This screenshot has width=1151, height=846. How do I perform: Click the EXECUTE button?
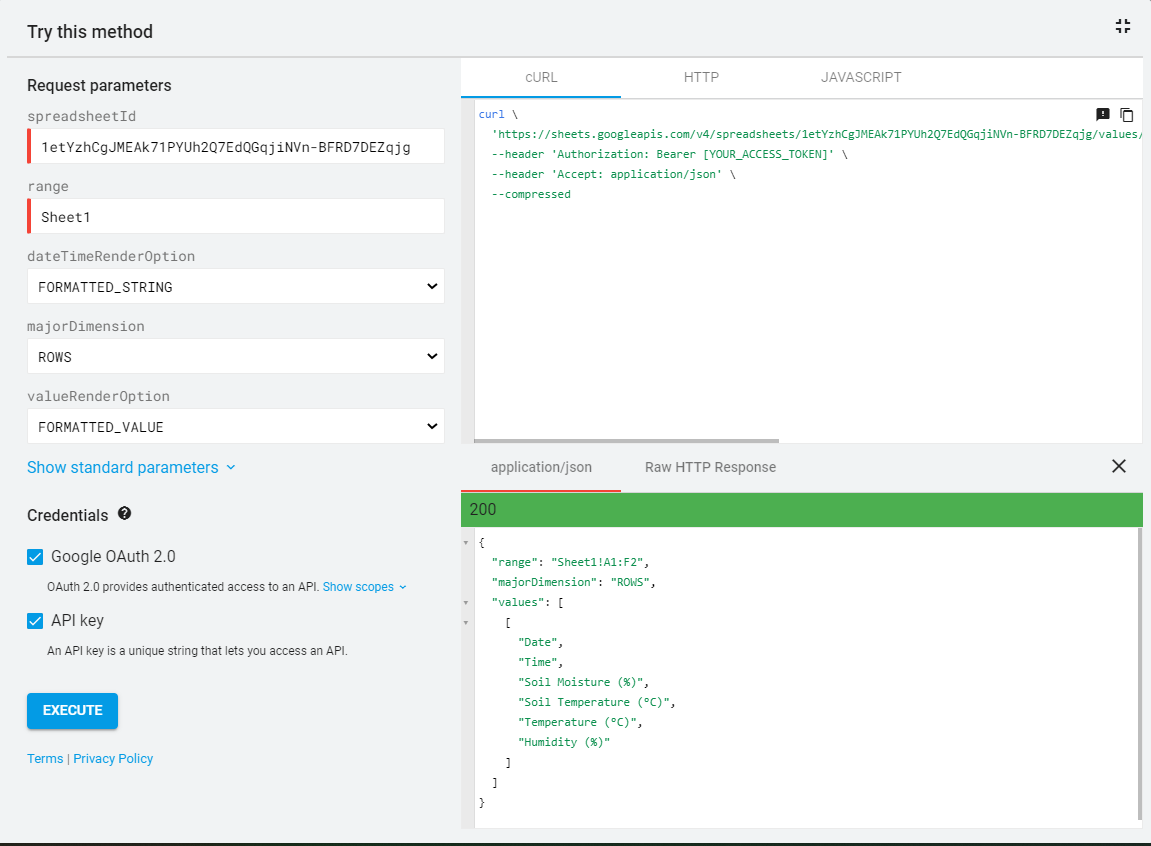[73, 710]
